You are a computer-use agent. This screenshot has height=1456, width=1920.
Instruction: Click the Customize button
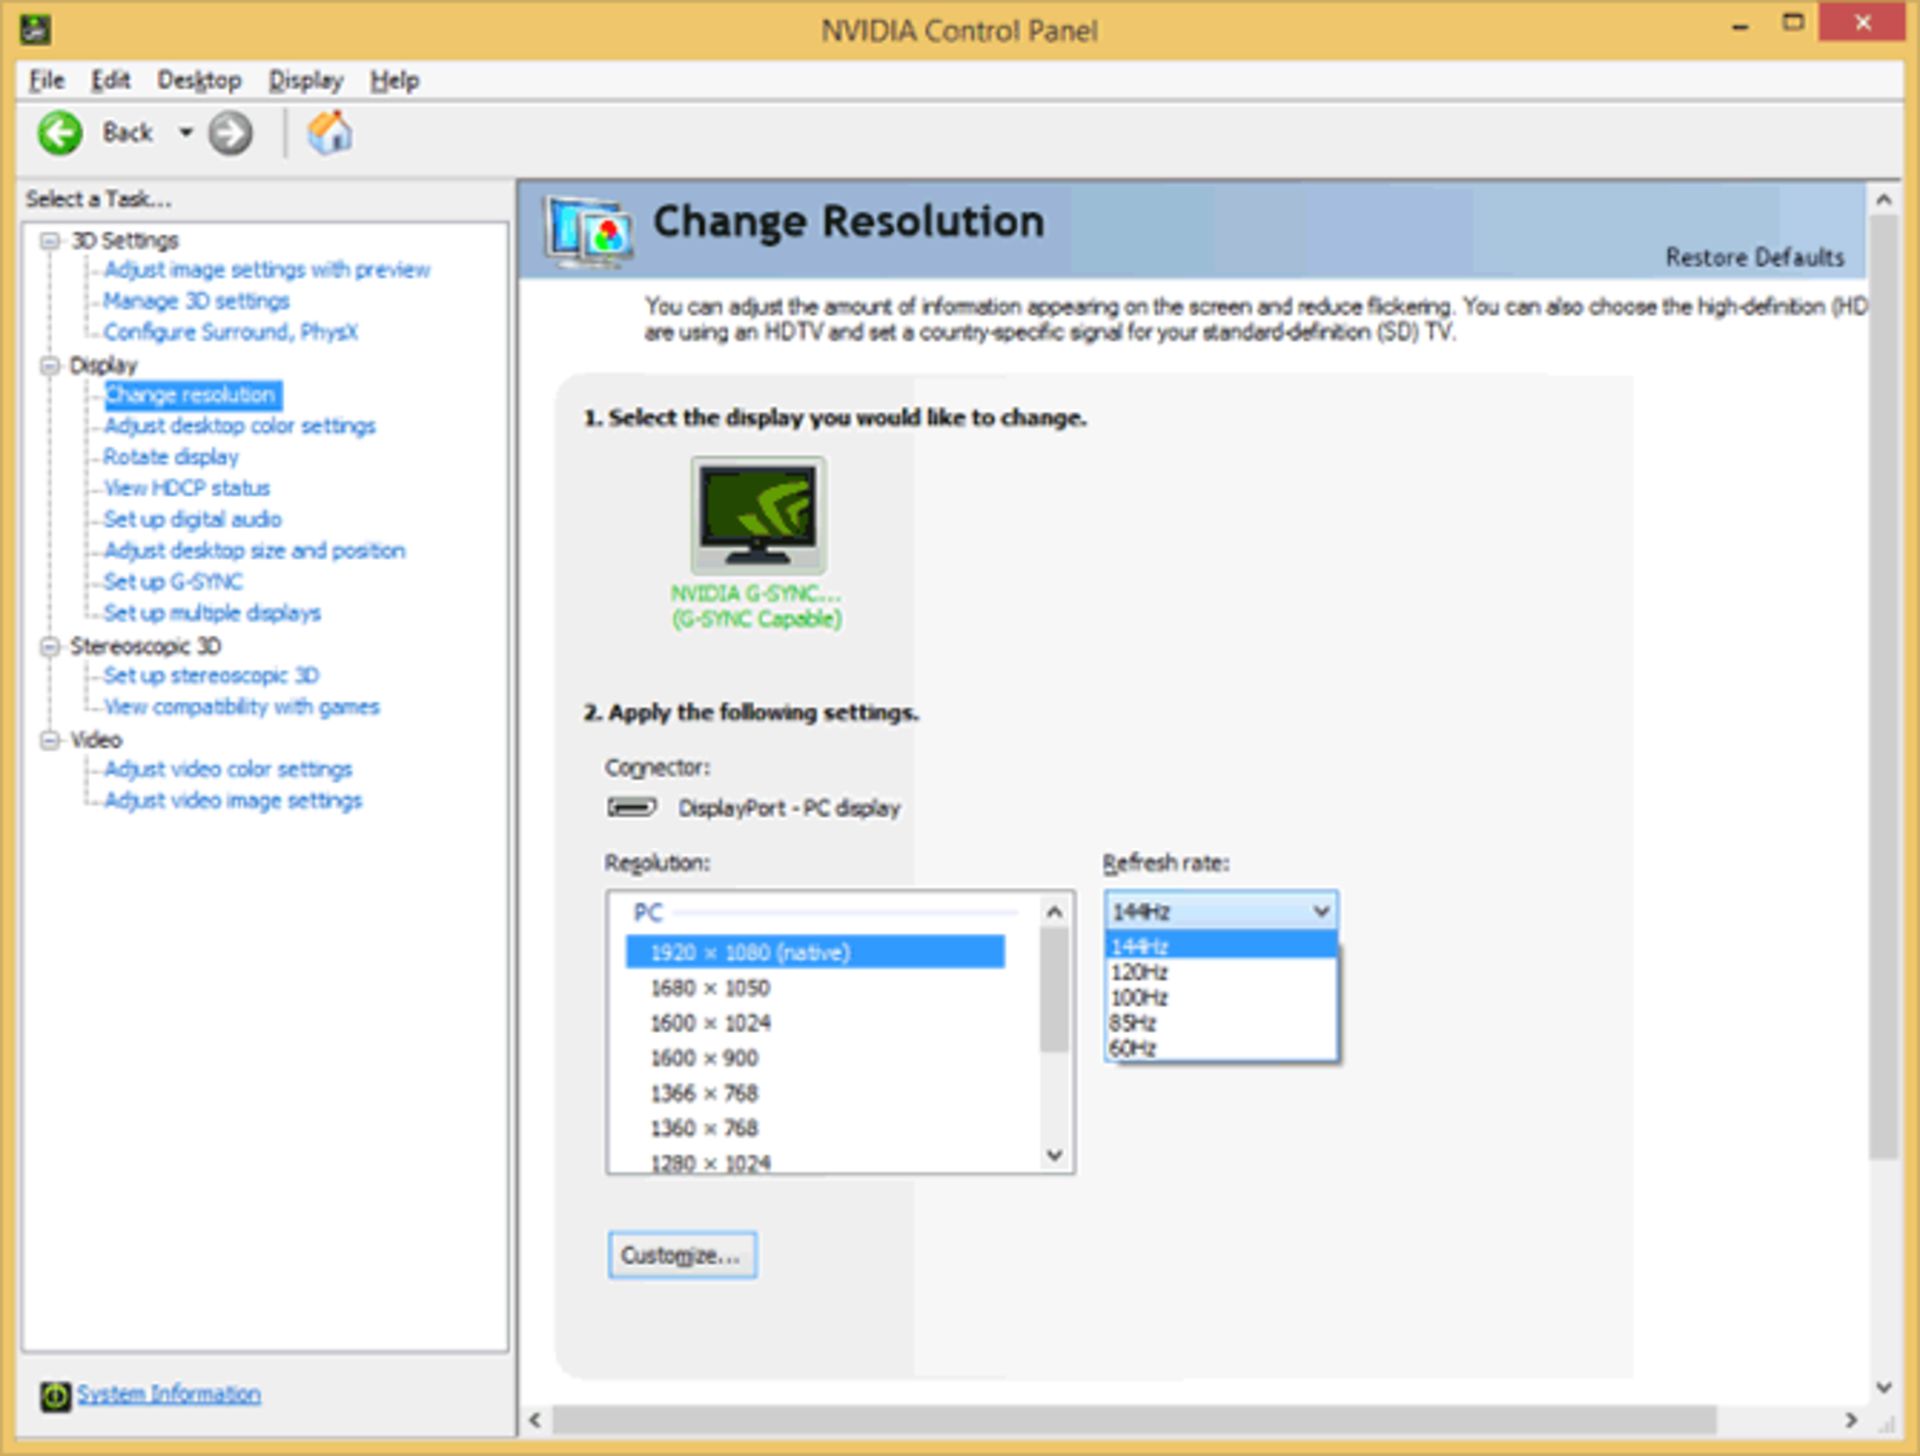683,1254
